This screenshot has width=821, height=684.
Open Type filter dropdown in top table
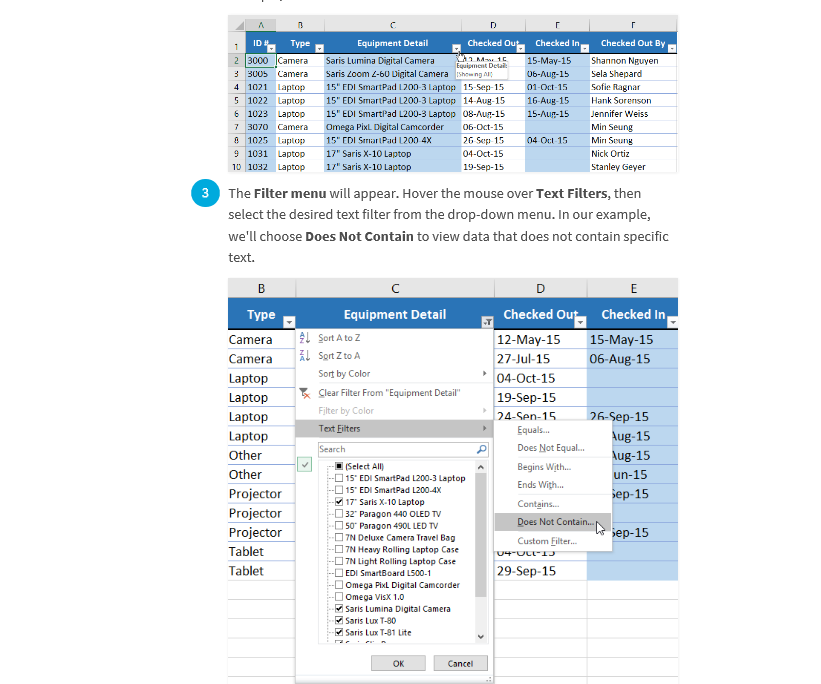319,48
